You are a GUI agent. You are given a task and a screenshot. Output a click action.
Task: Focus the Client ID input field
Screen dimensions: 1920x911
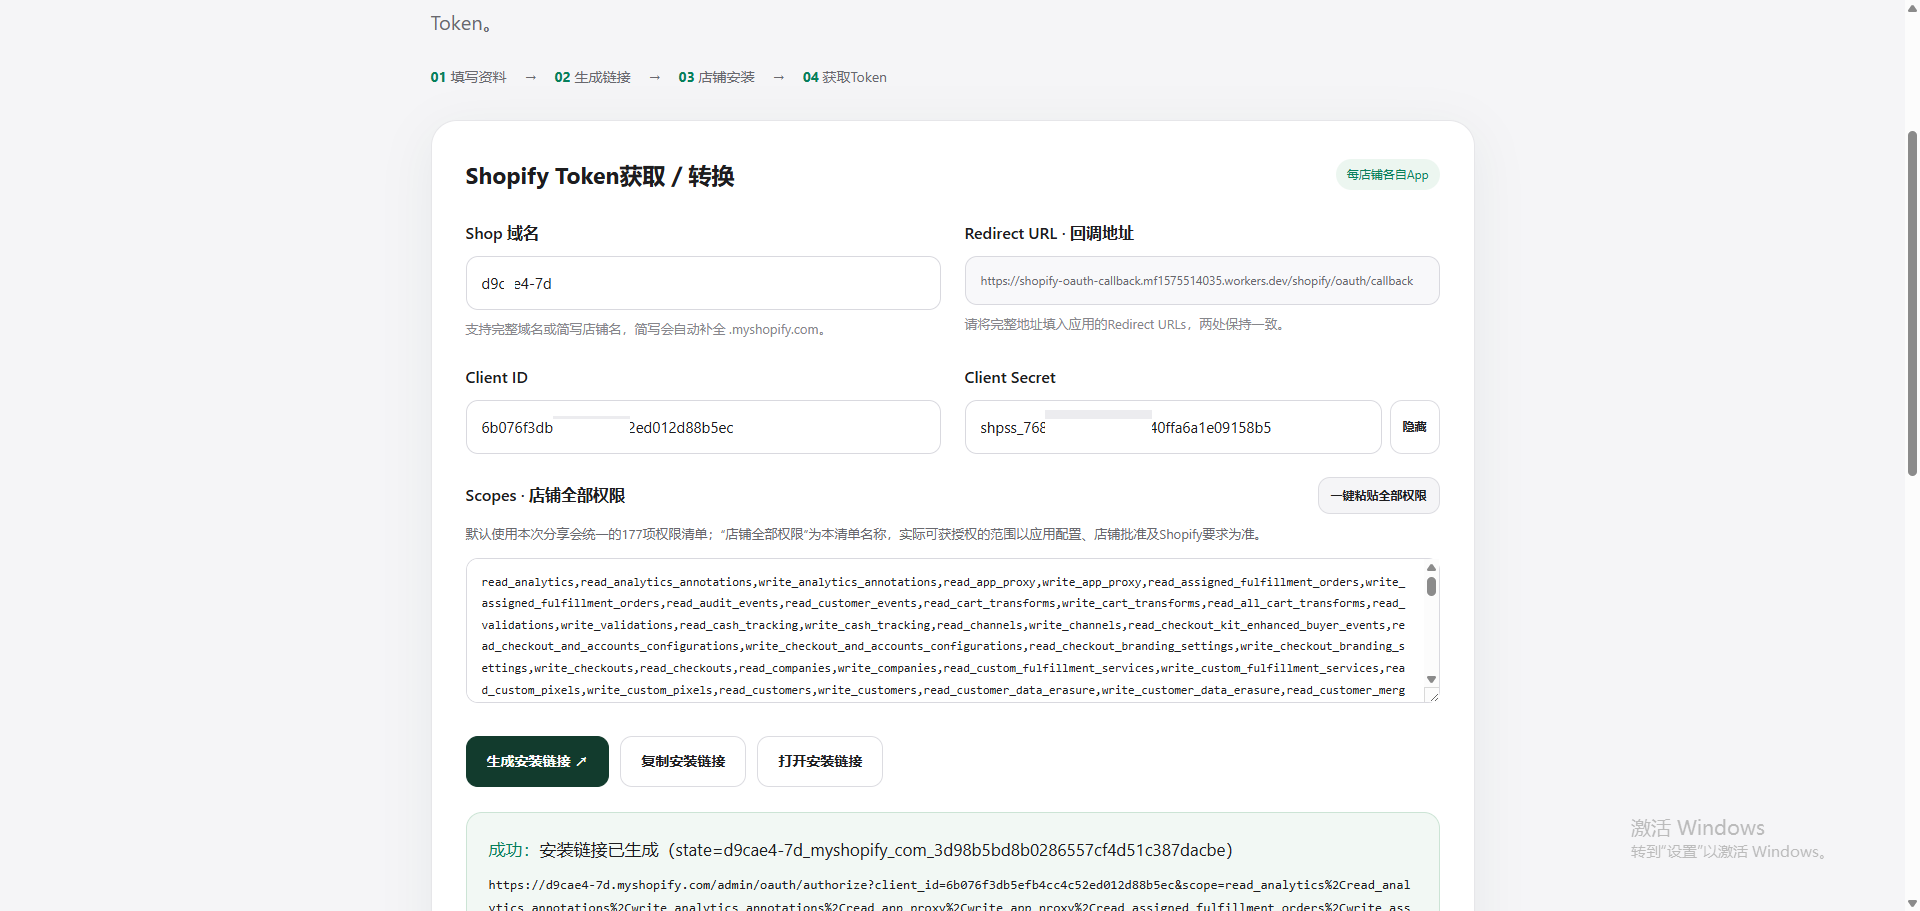tap(703, 427)
